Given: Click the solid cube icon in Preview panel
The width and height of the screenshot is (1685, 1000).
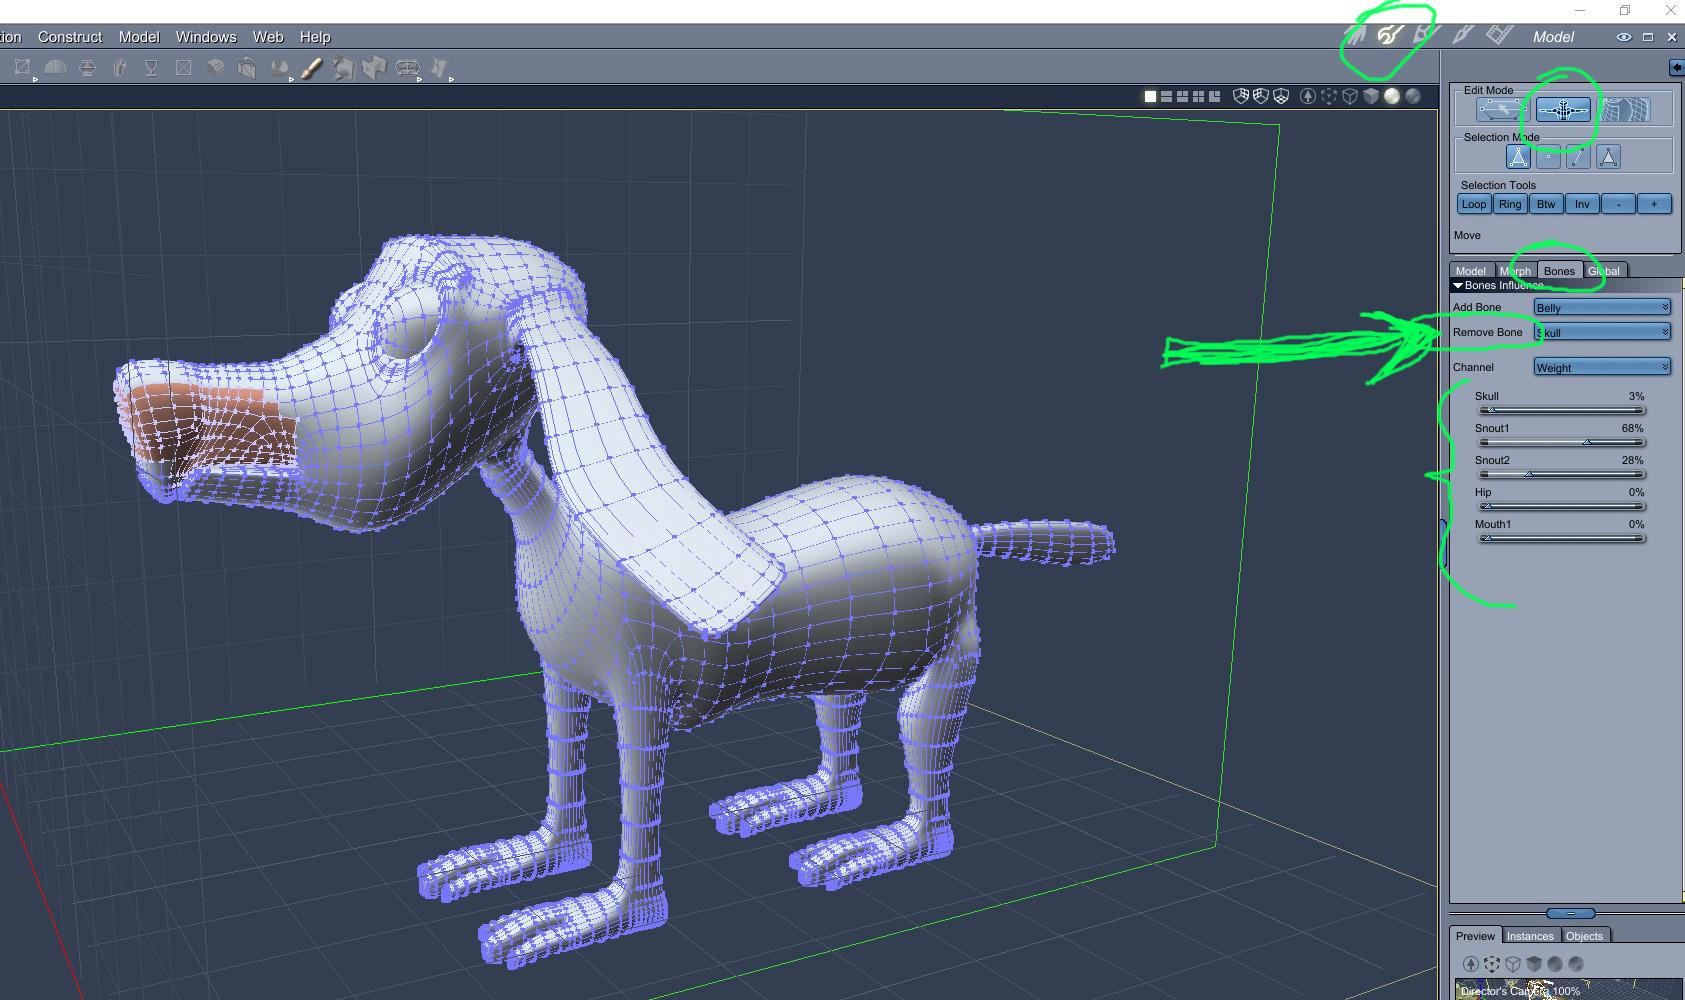Looking at the screenshot, I should pyautogui.click(x=1534, y=964).
